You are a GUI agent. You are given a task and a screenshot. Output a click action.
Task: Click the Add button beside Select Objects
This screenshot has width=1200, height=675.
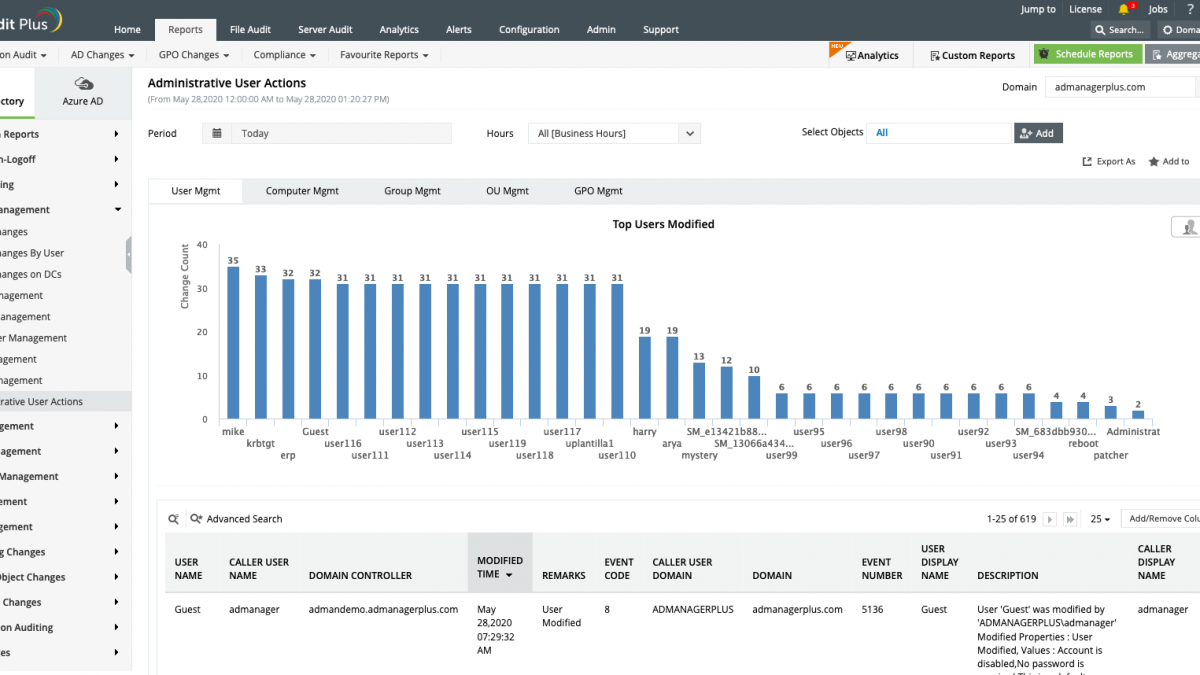[1038, 133]
